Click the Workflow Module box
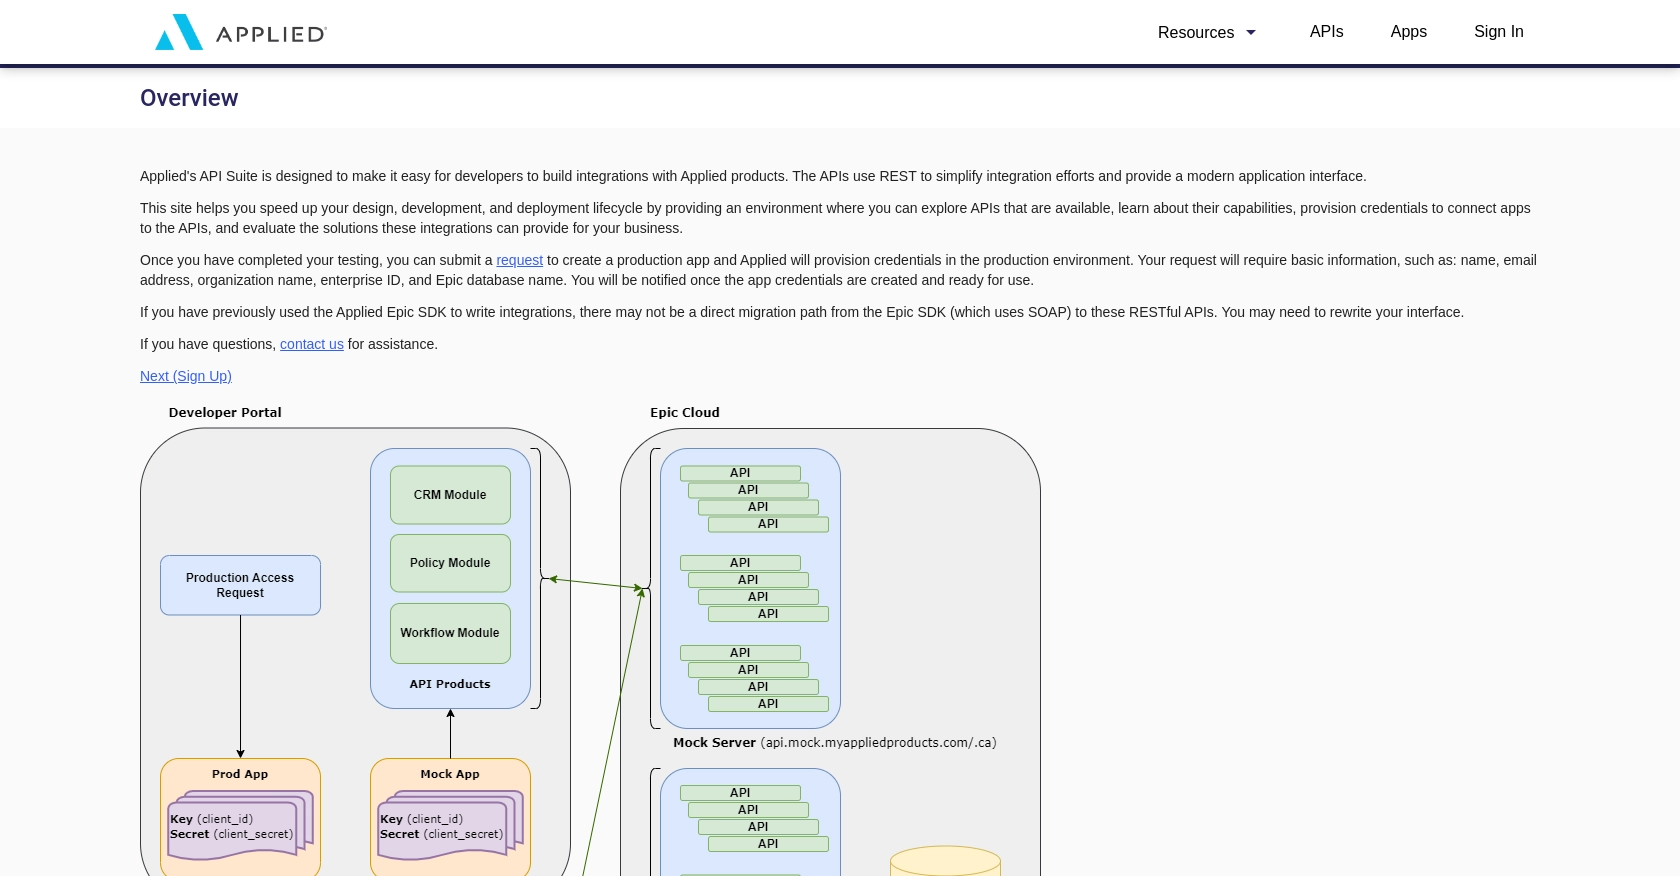 click(x=450, y=633)
